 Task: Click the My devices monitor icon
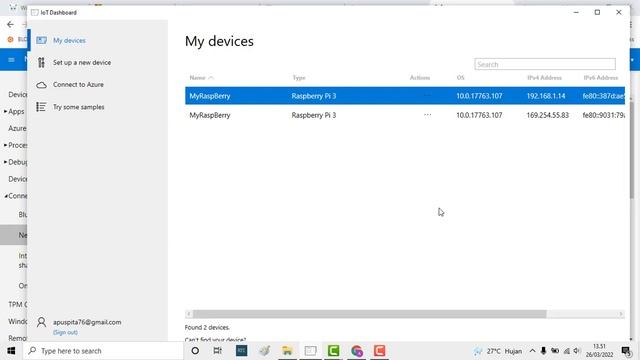(41, 40)
